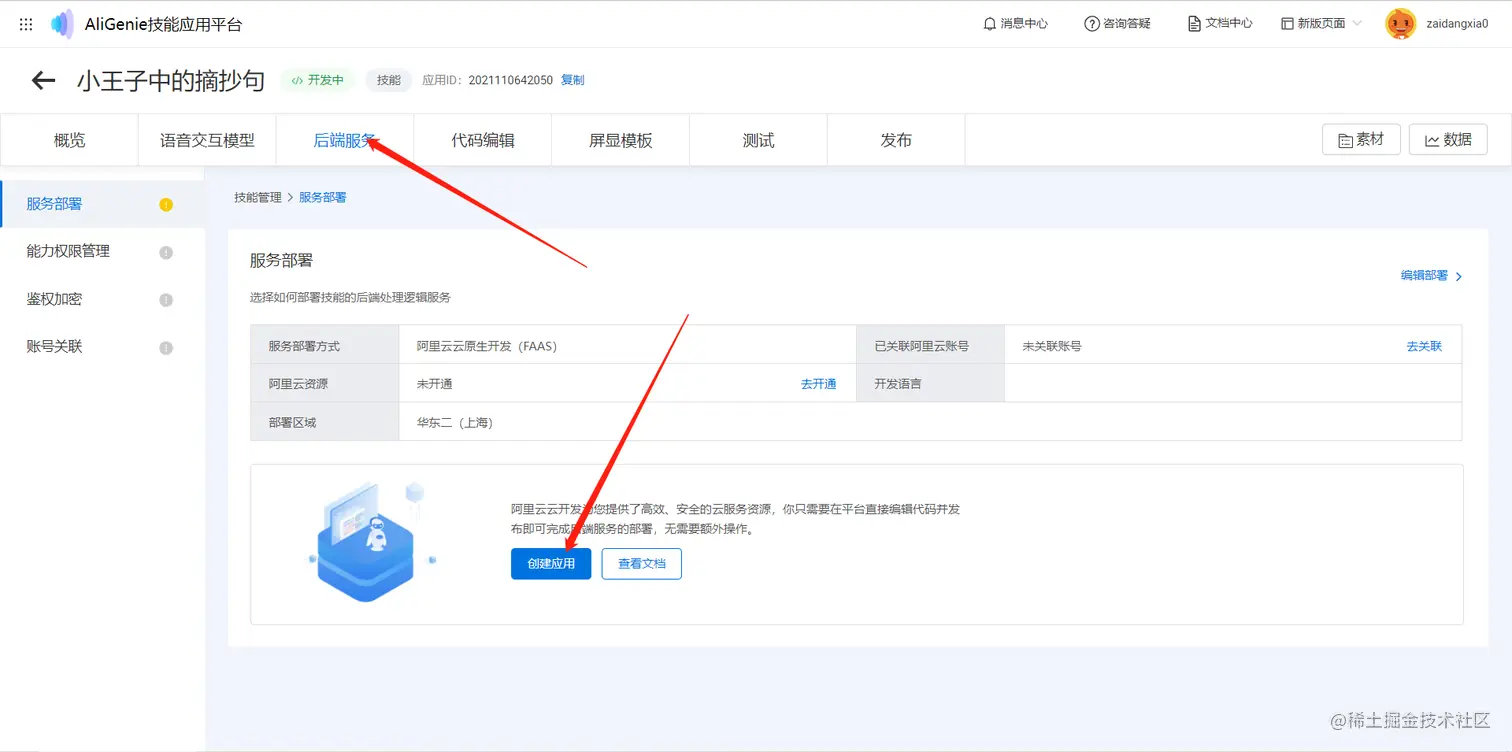The width and height of the screenshot is (1512, 752).
Task: Open 账号关联 in the sidebar
Action: coord(102,347)
